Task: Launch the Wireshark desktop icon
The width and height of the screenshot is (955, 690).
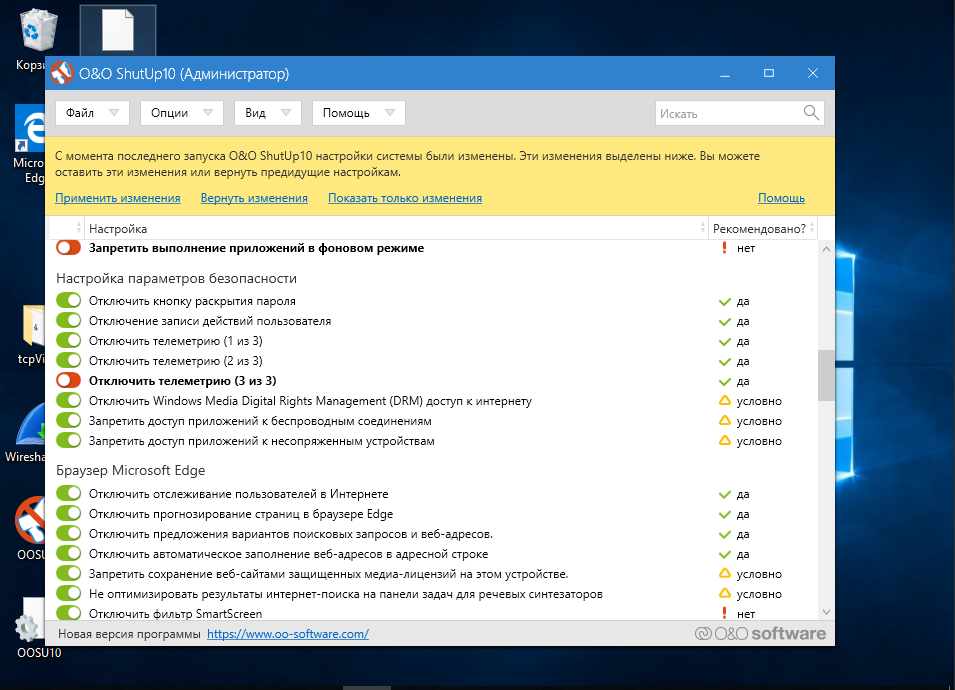Action: (30, 425)
